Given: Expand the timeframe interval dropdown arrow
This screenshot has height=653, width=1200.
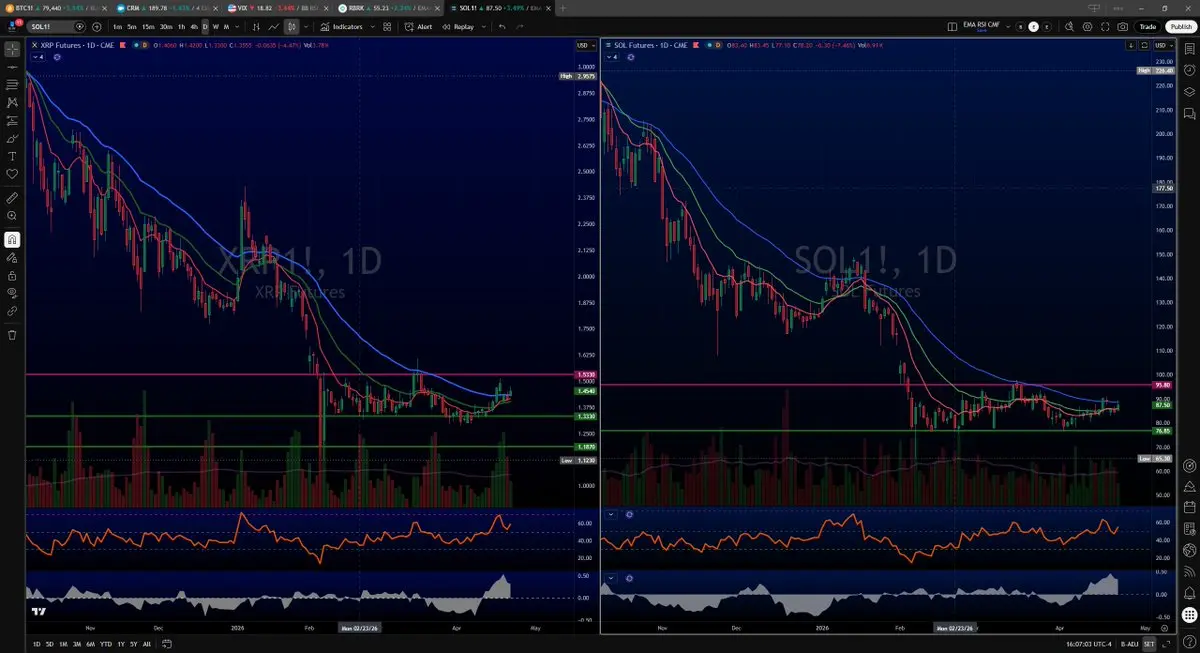Looking at the screenshot, I should tap(239, 27).
